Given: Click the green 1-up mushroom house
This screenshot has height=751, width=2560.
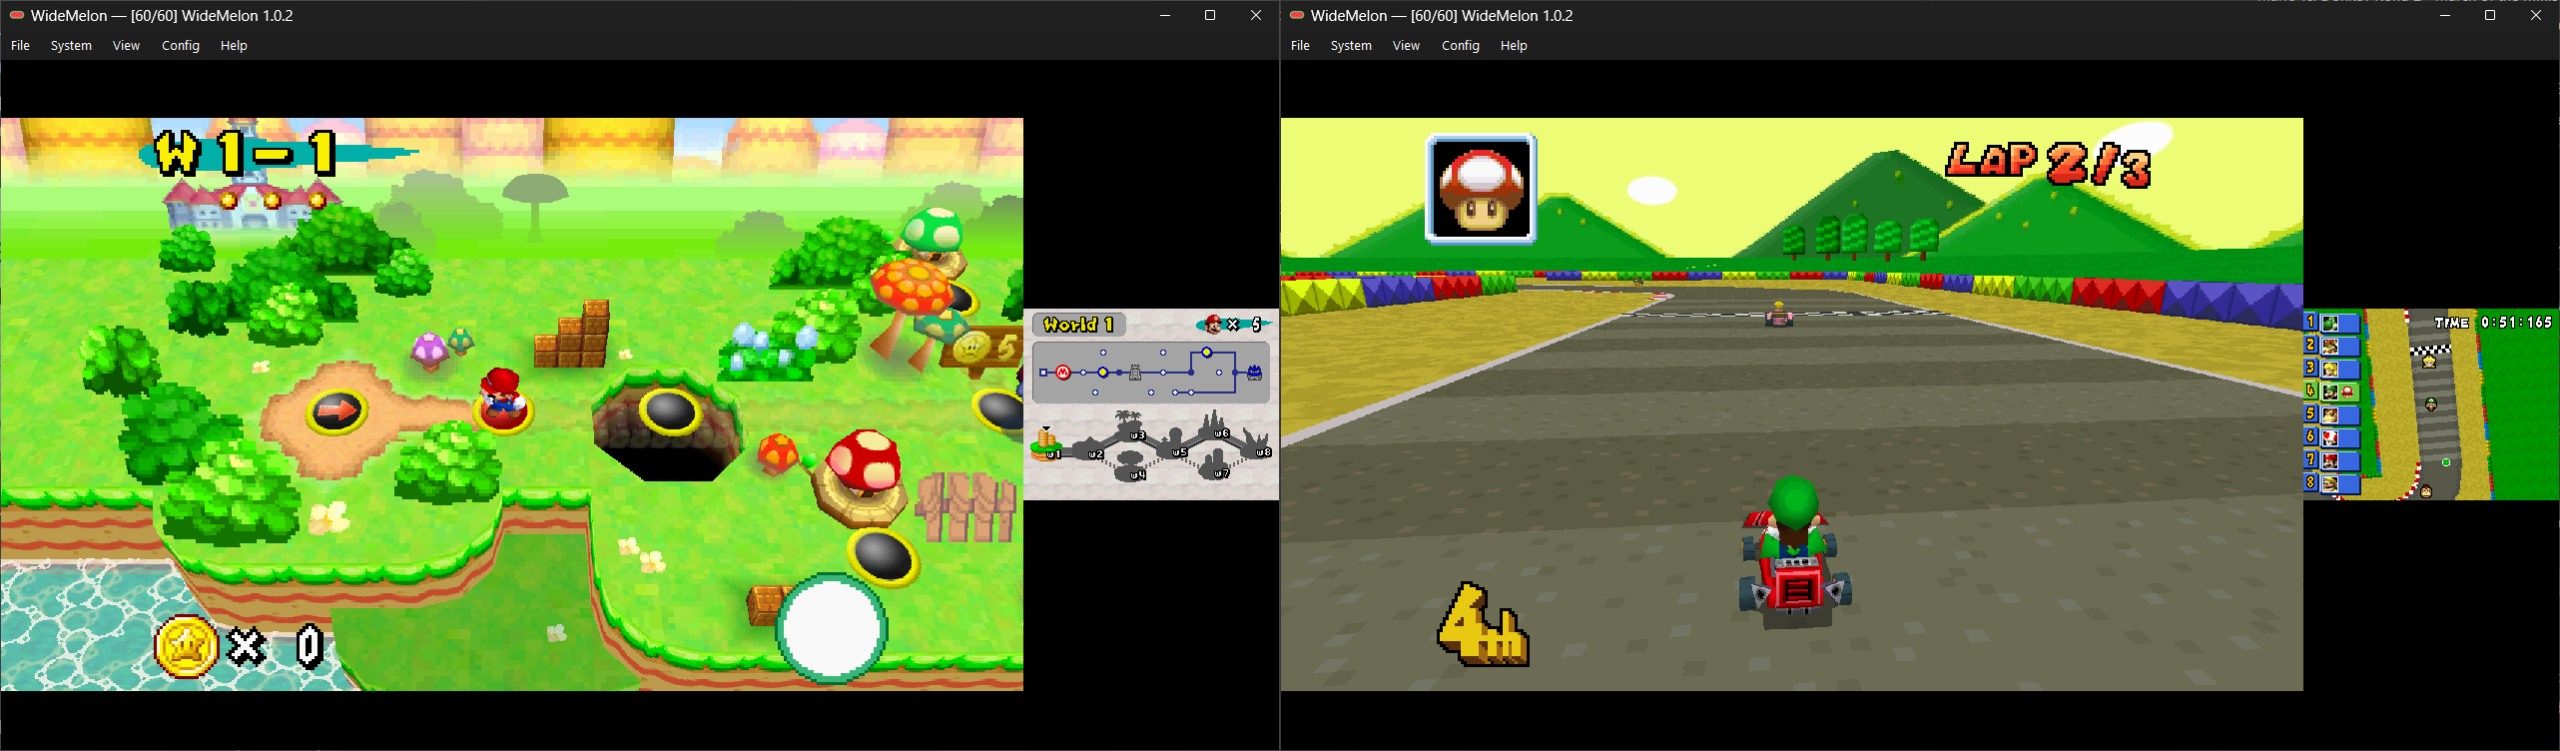Looking at the screenshot, I should [931, 230].
